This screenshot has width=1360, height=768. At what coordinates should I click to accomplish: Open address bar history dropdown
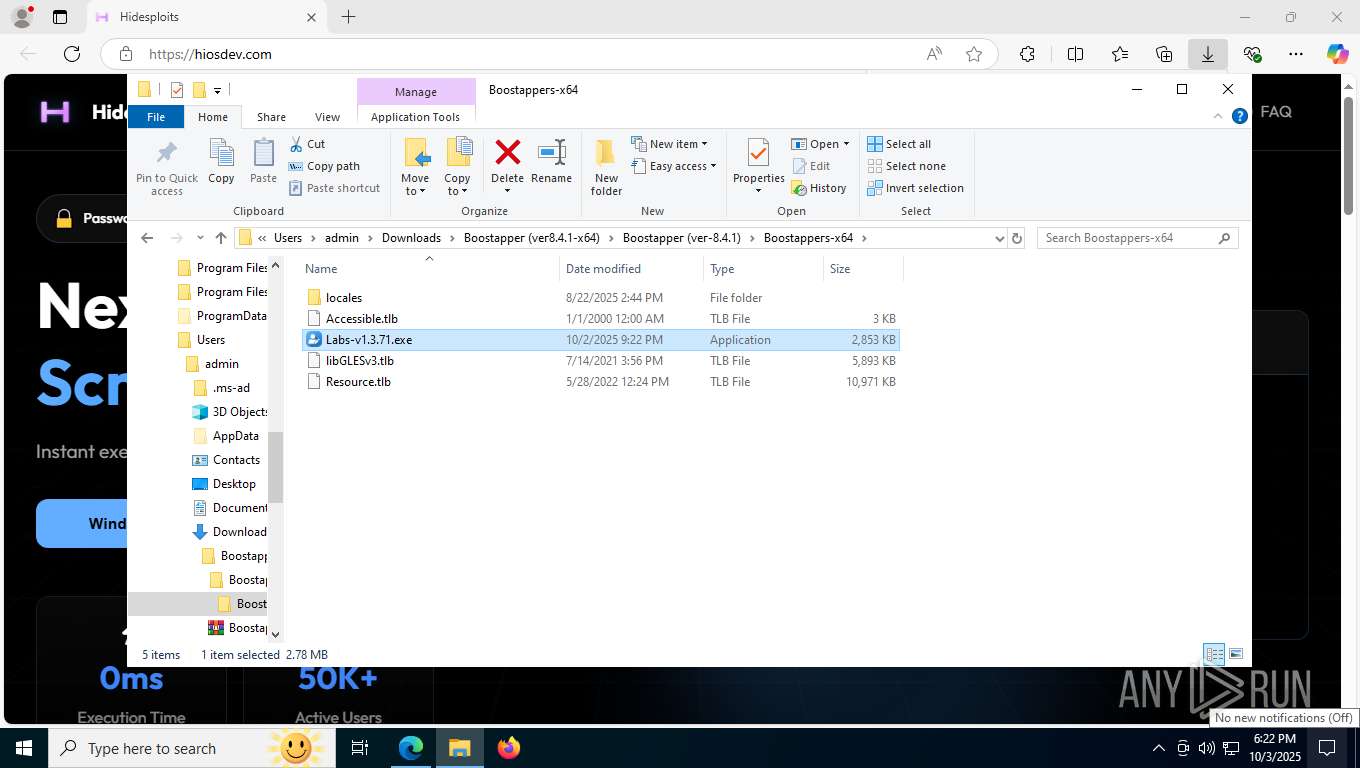pyautogui.click(x=999, y=238)
